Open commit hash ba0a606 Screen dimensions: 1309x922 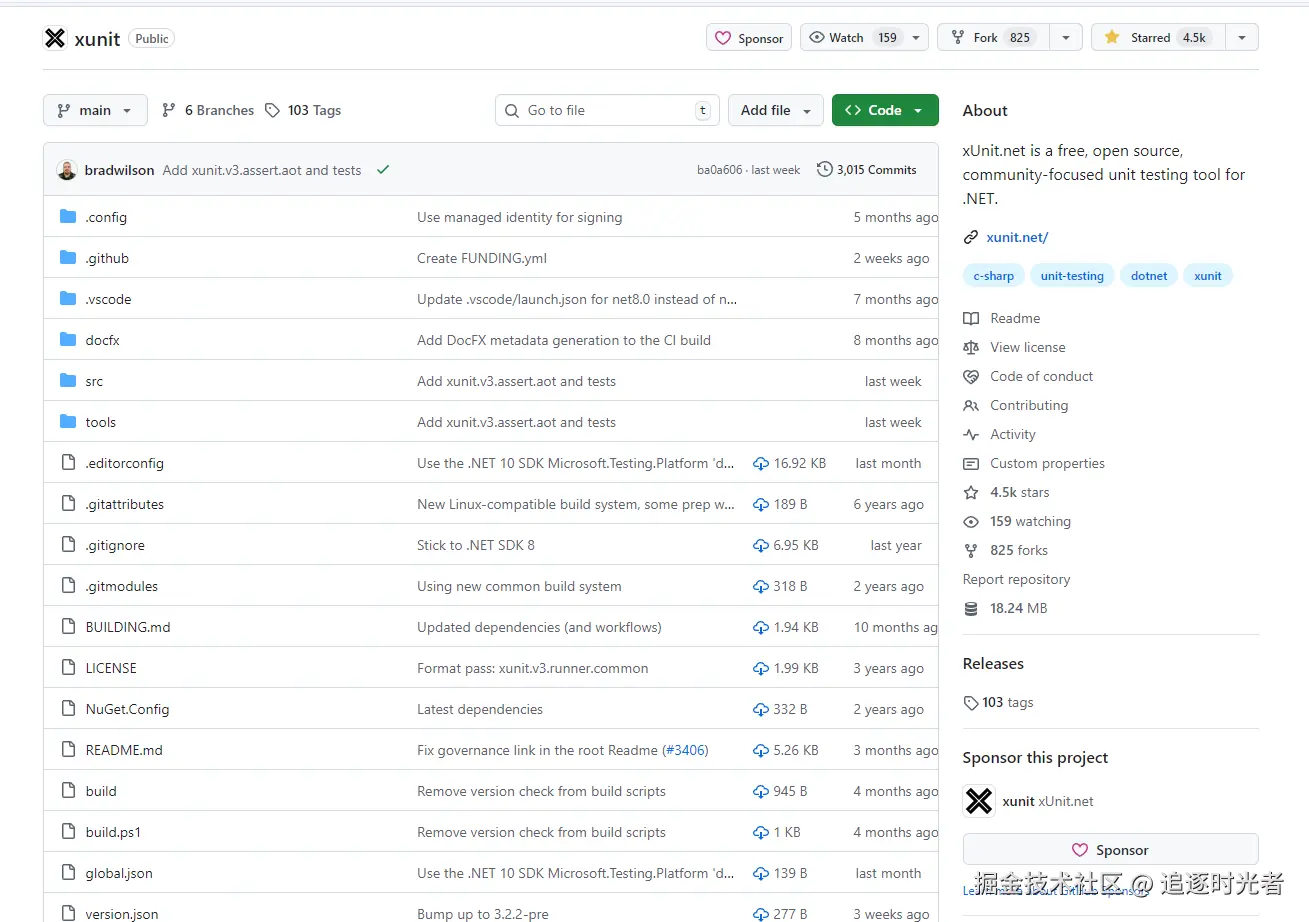coord(720,170)
